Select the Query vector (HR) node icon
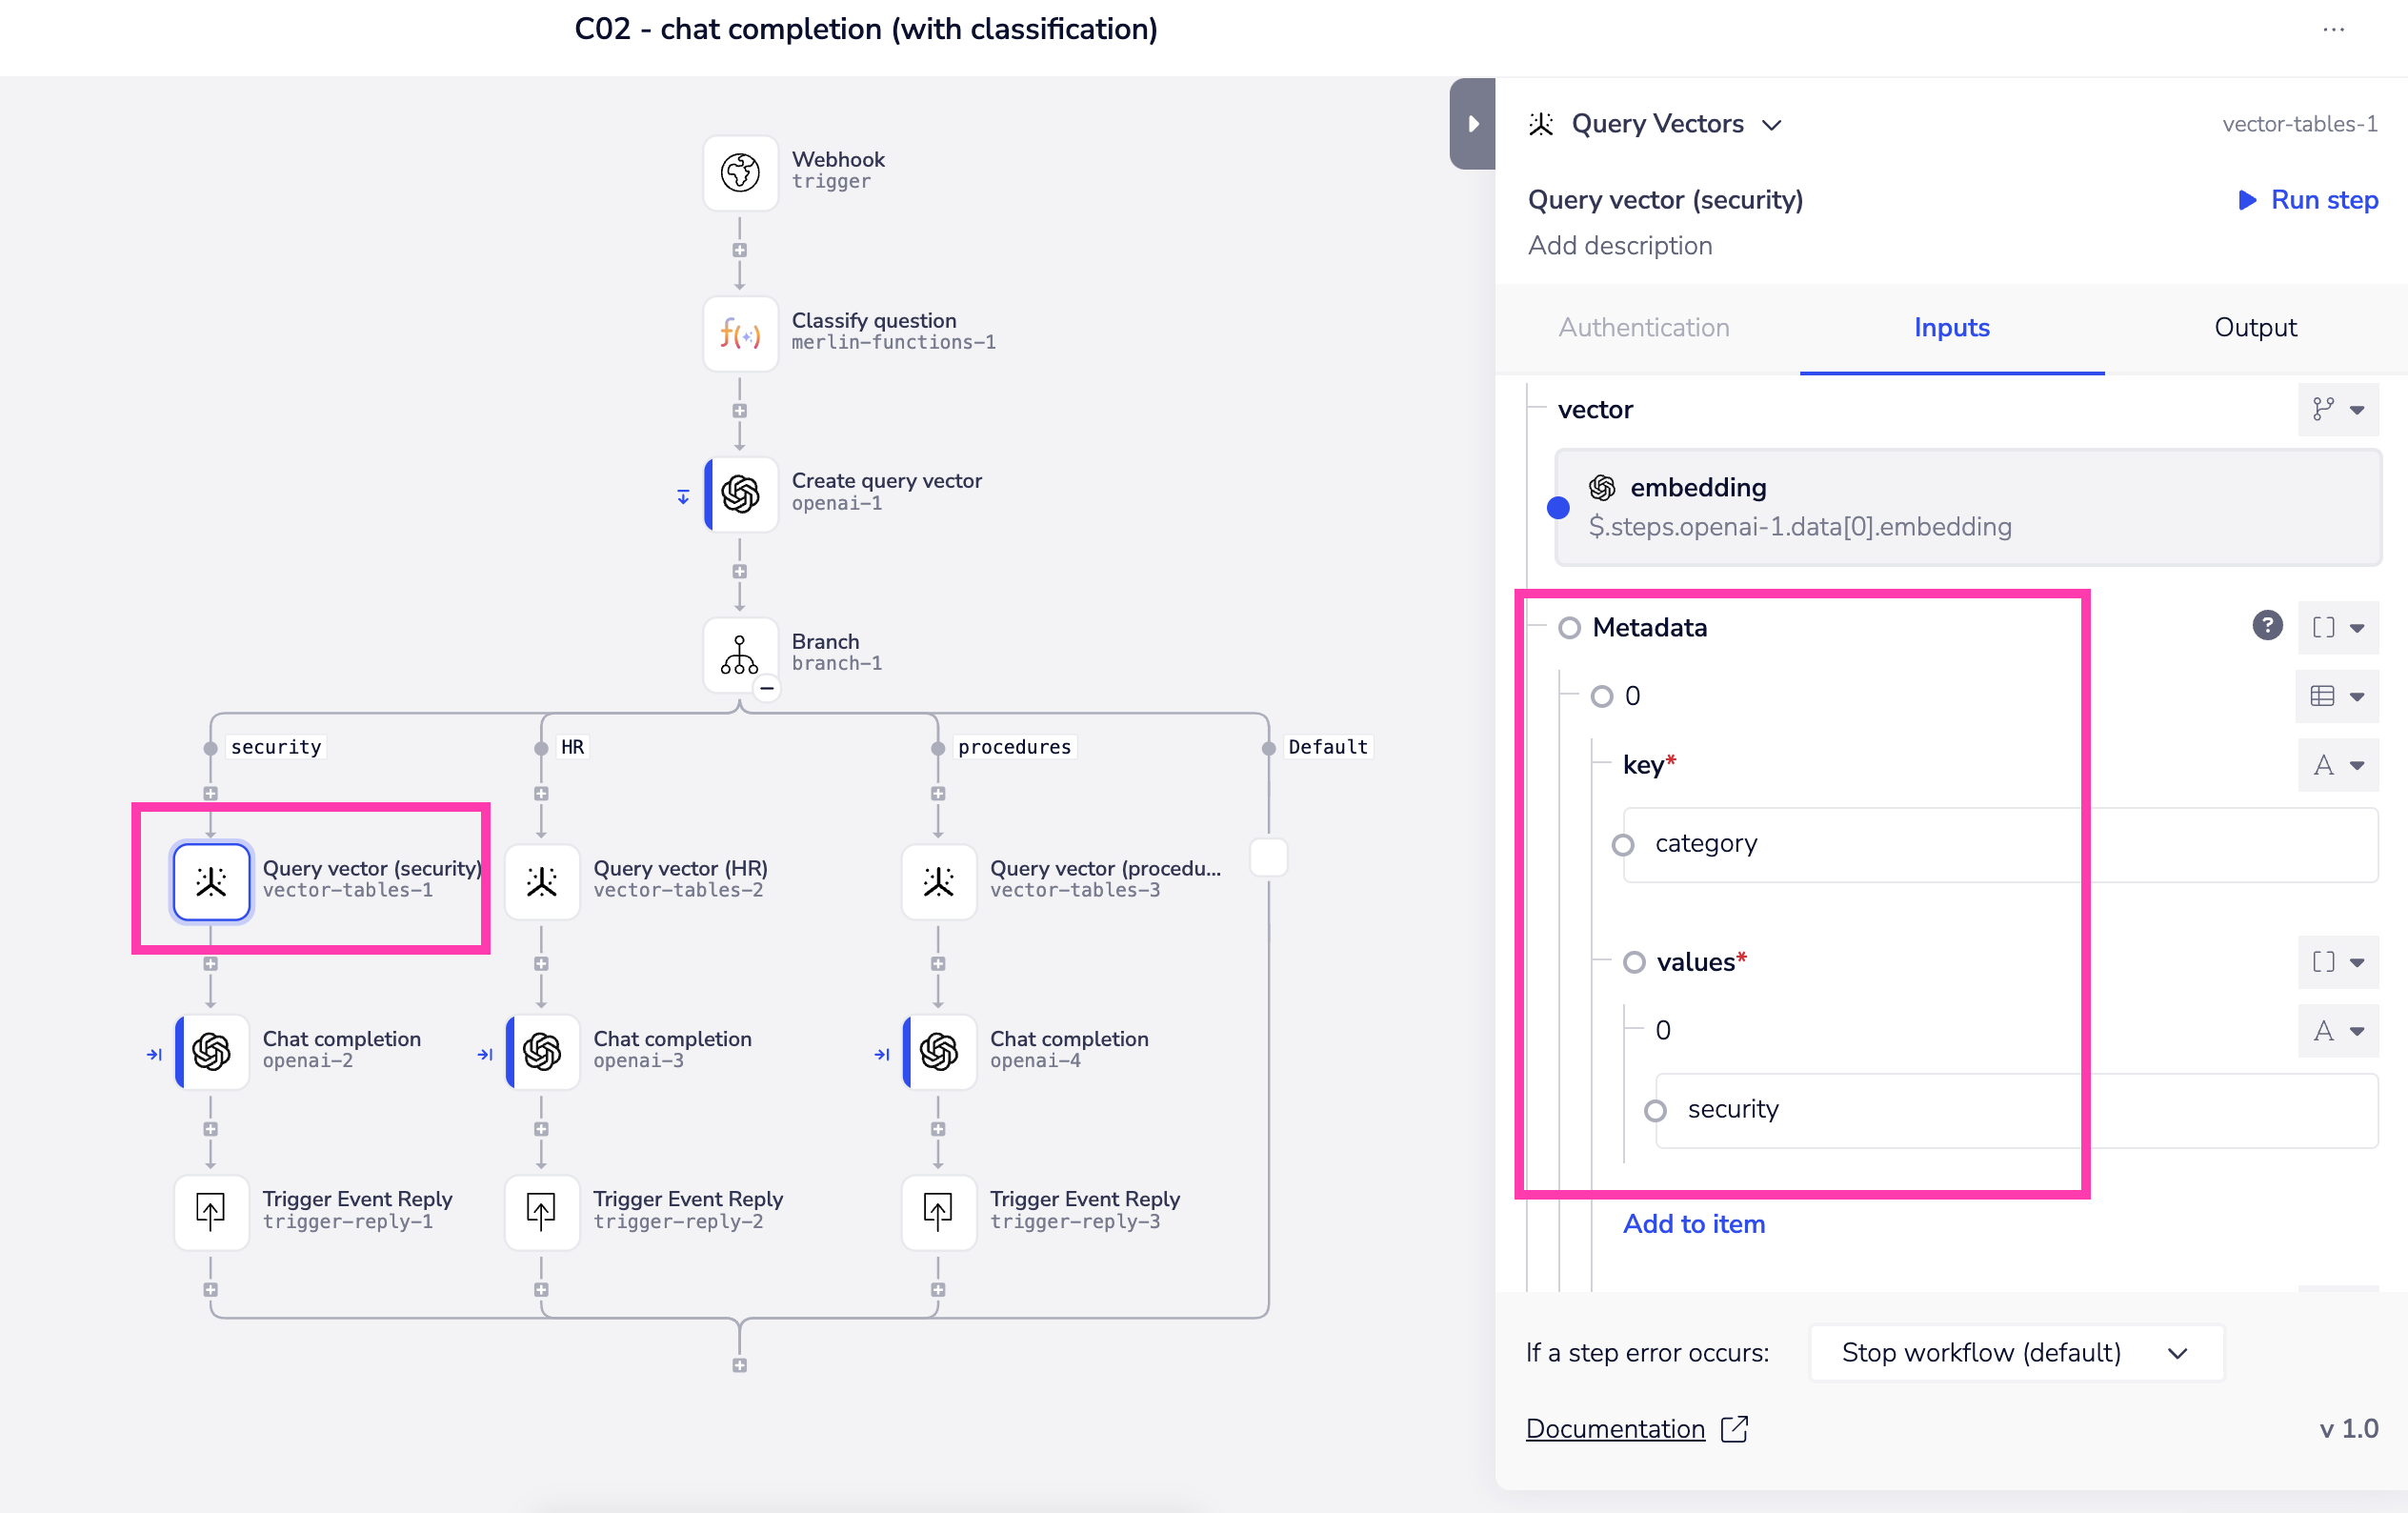2408x1513 pixels. [x=542, y=881]
